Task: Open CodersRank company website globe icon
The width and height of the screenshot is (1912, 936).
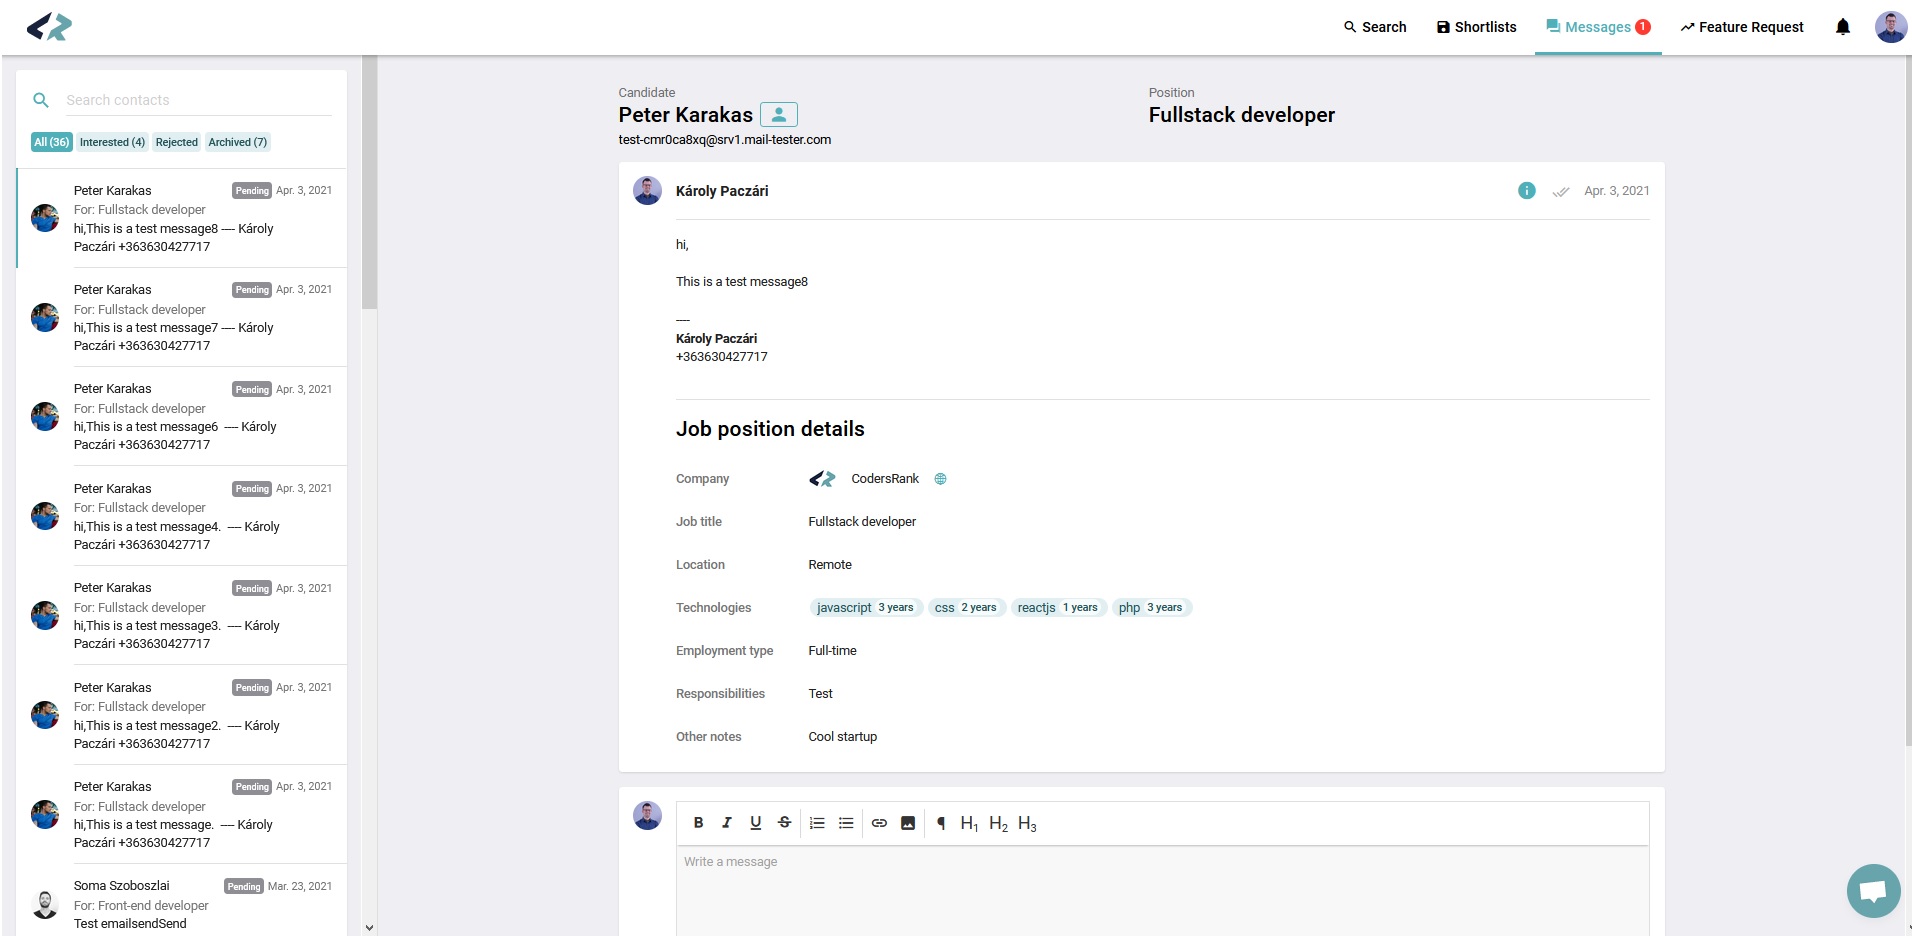Action: pos(940,479)
